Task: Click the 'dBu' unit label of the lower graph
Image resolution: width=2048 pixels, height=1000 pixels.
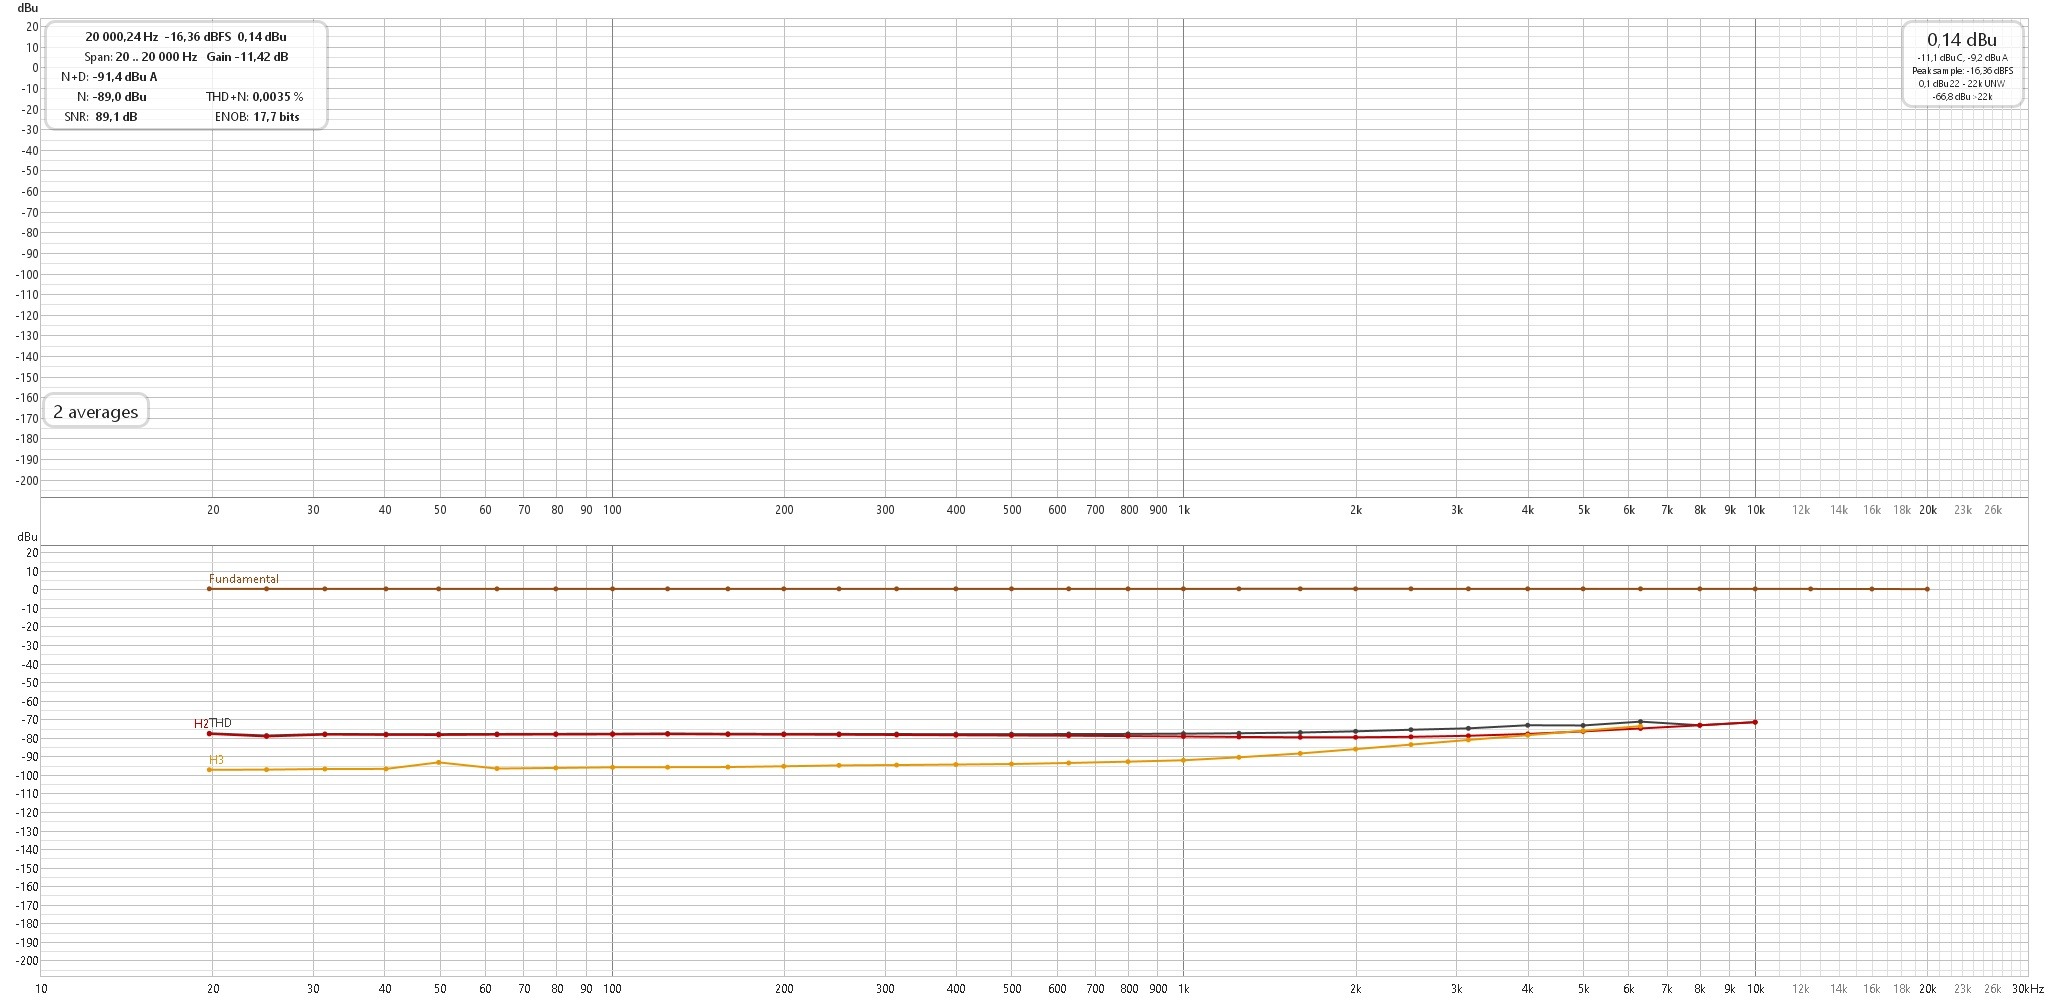Action: [28, 537]
